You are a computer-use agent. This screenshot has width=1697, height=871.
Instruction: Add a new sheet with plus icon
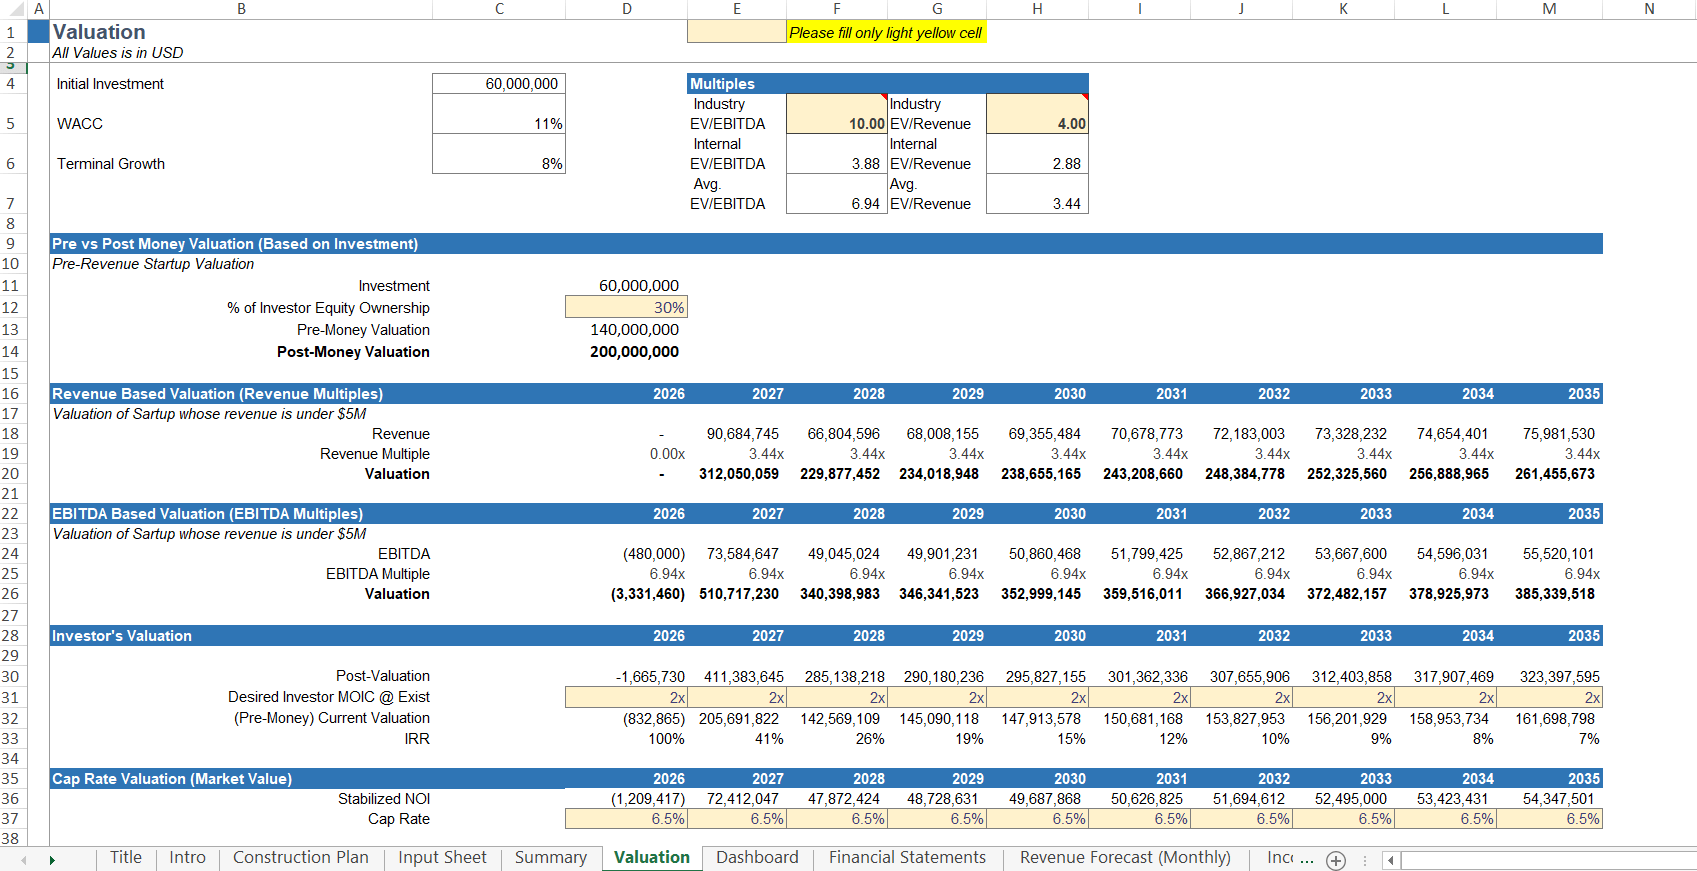pyautogui.click(x=1336, y=860)
